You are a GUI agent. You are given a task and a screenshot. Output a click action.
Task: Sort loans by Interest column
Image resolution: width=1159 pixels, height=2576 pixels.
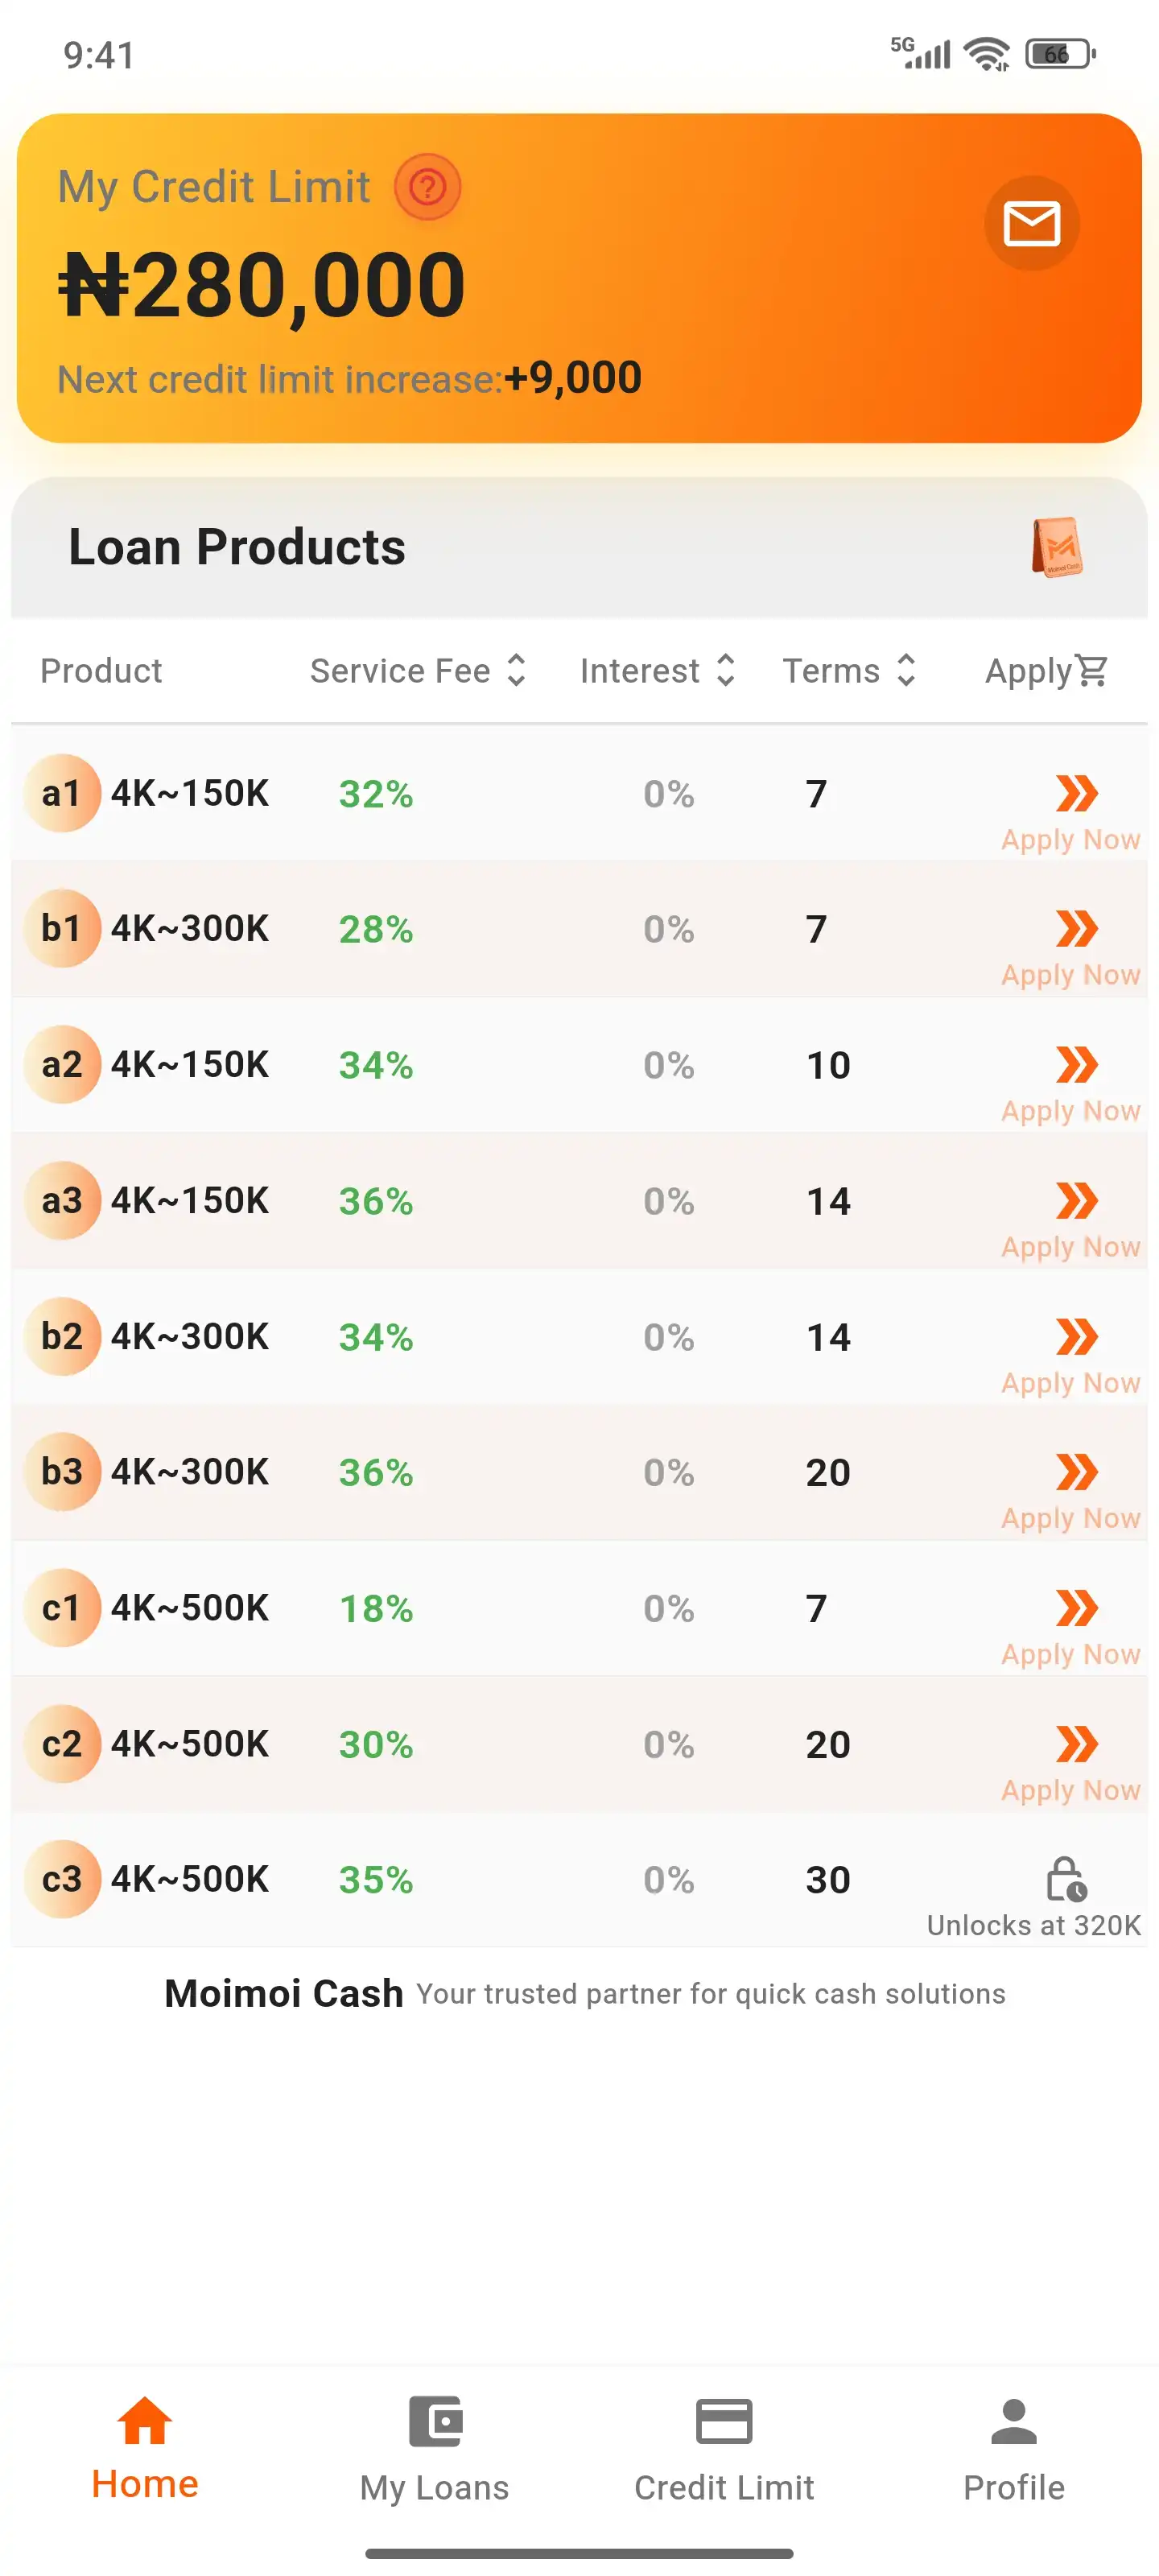click(x=657, y=670)
